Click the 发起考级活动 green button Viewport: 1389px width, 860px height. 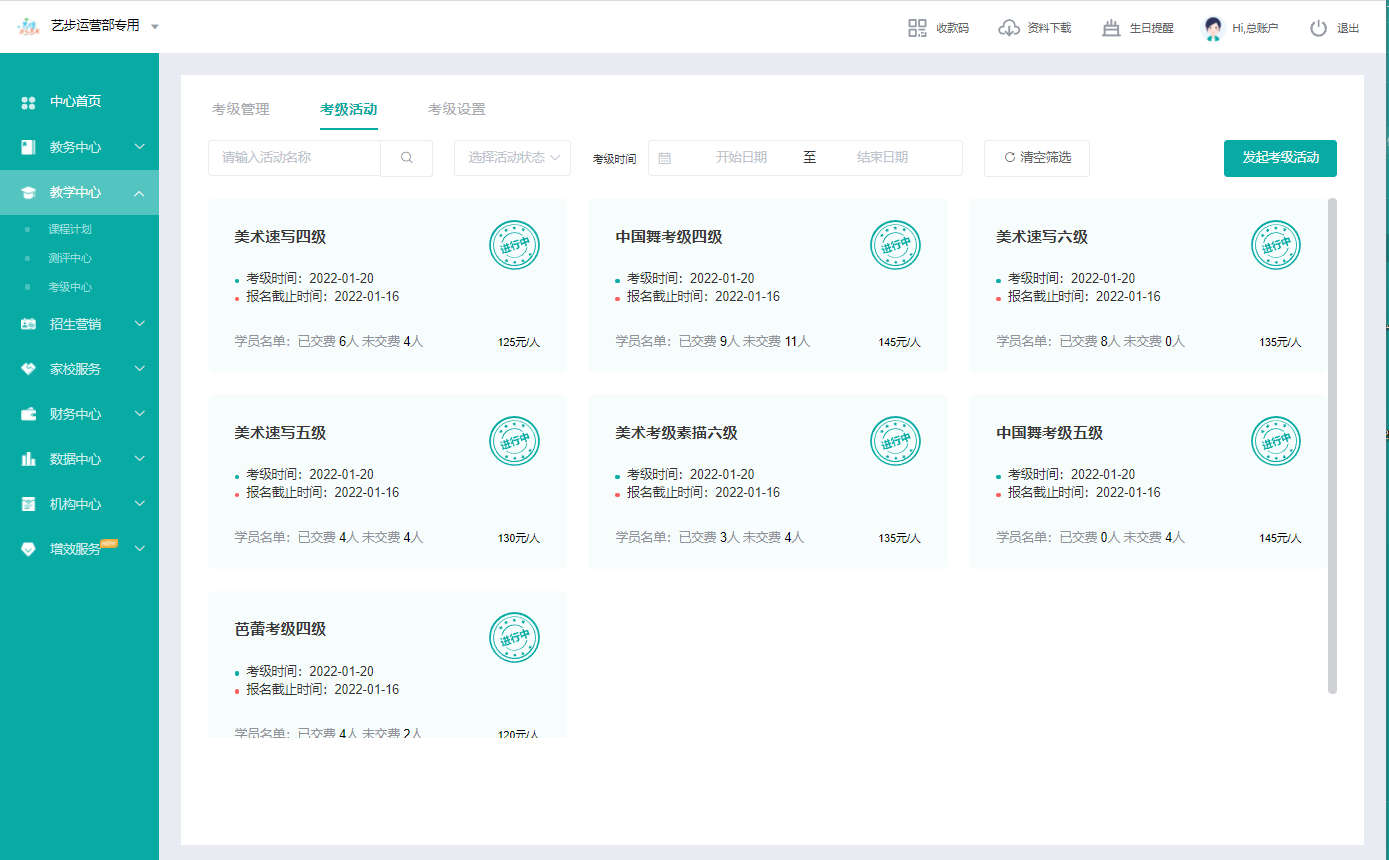click(1280, 158)
